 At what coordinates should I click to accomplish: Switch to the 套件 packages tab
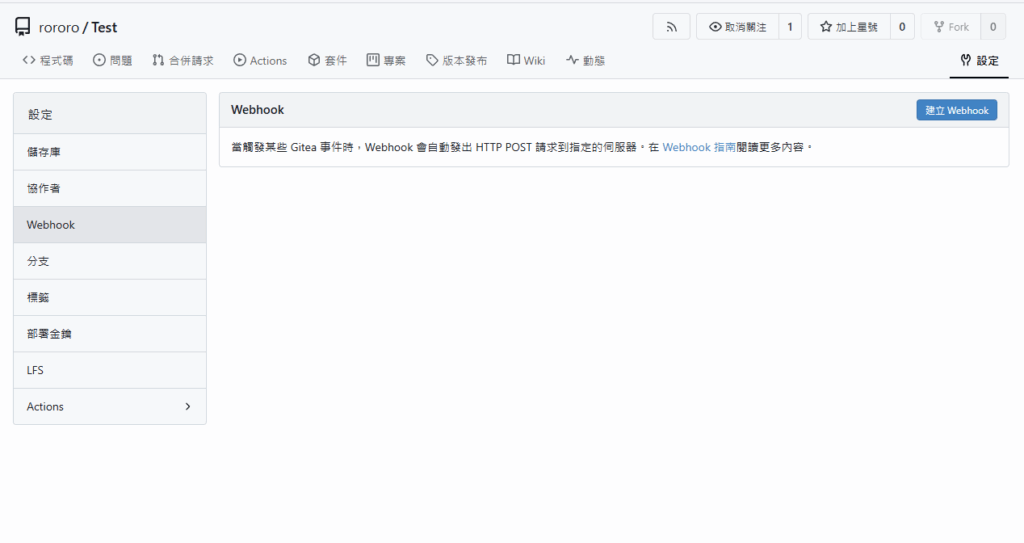tap(327, 61)
